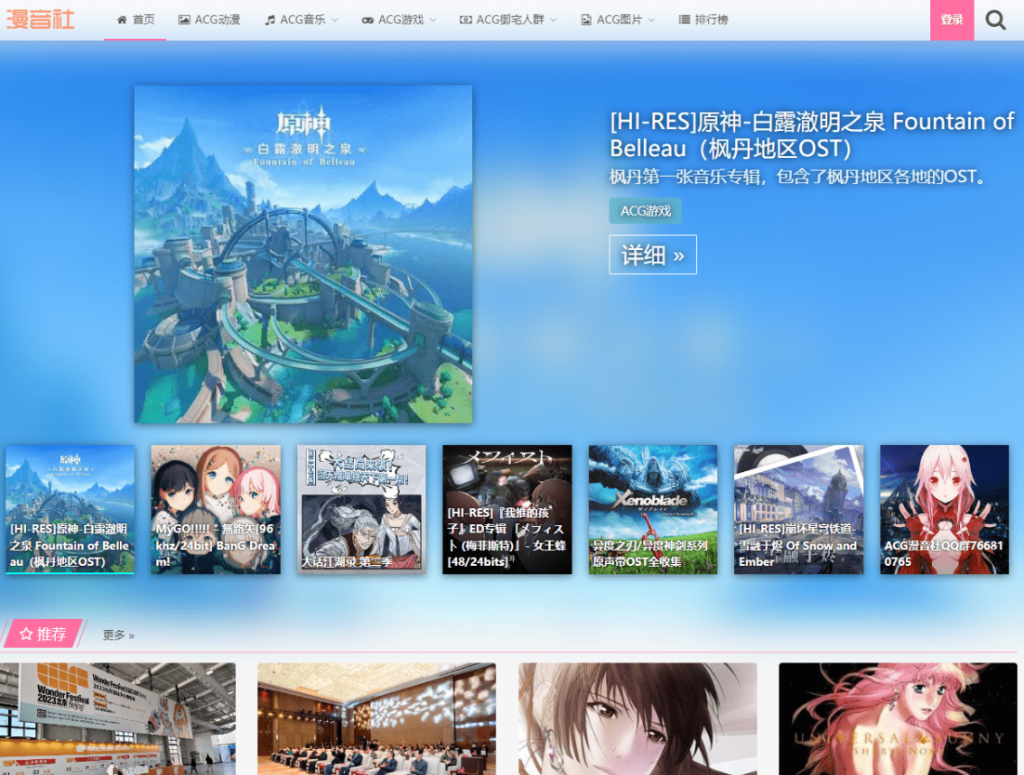
Task: Select the MyGO!!!!! 無路矢 carousel thumbnail
Action: (215, 509)
